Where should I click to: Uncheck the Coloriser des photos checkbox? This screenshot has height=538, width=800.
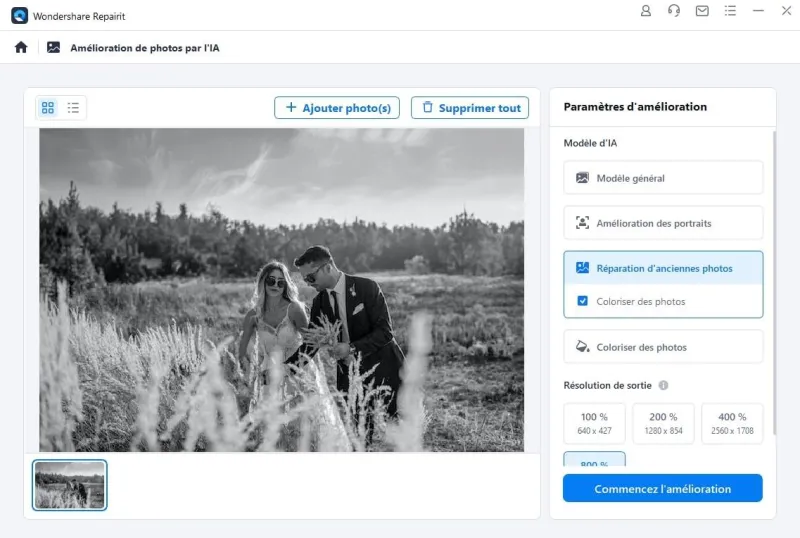[583, 301]
